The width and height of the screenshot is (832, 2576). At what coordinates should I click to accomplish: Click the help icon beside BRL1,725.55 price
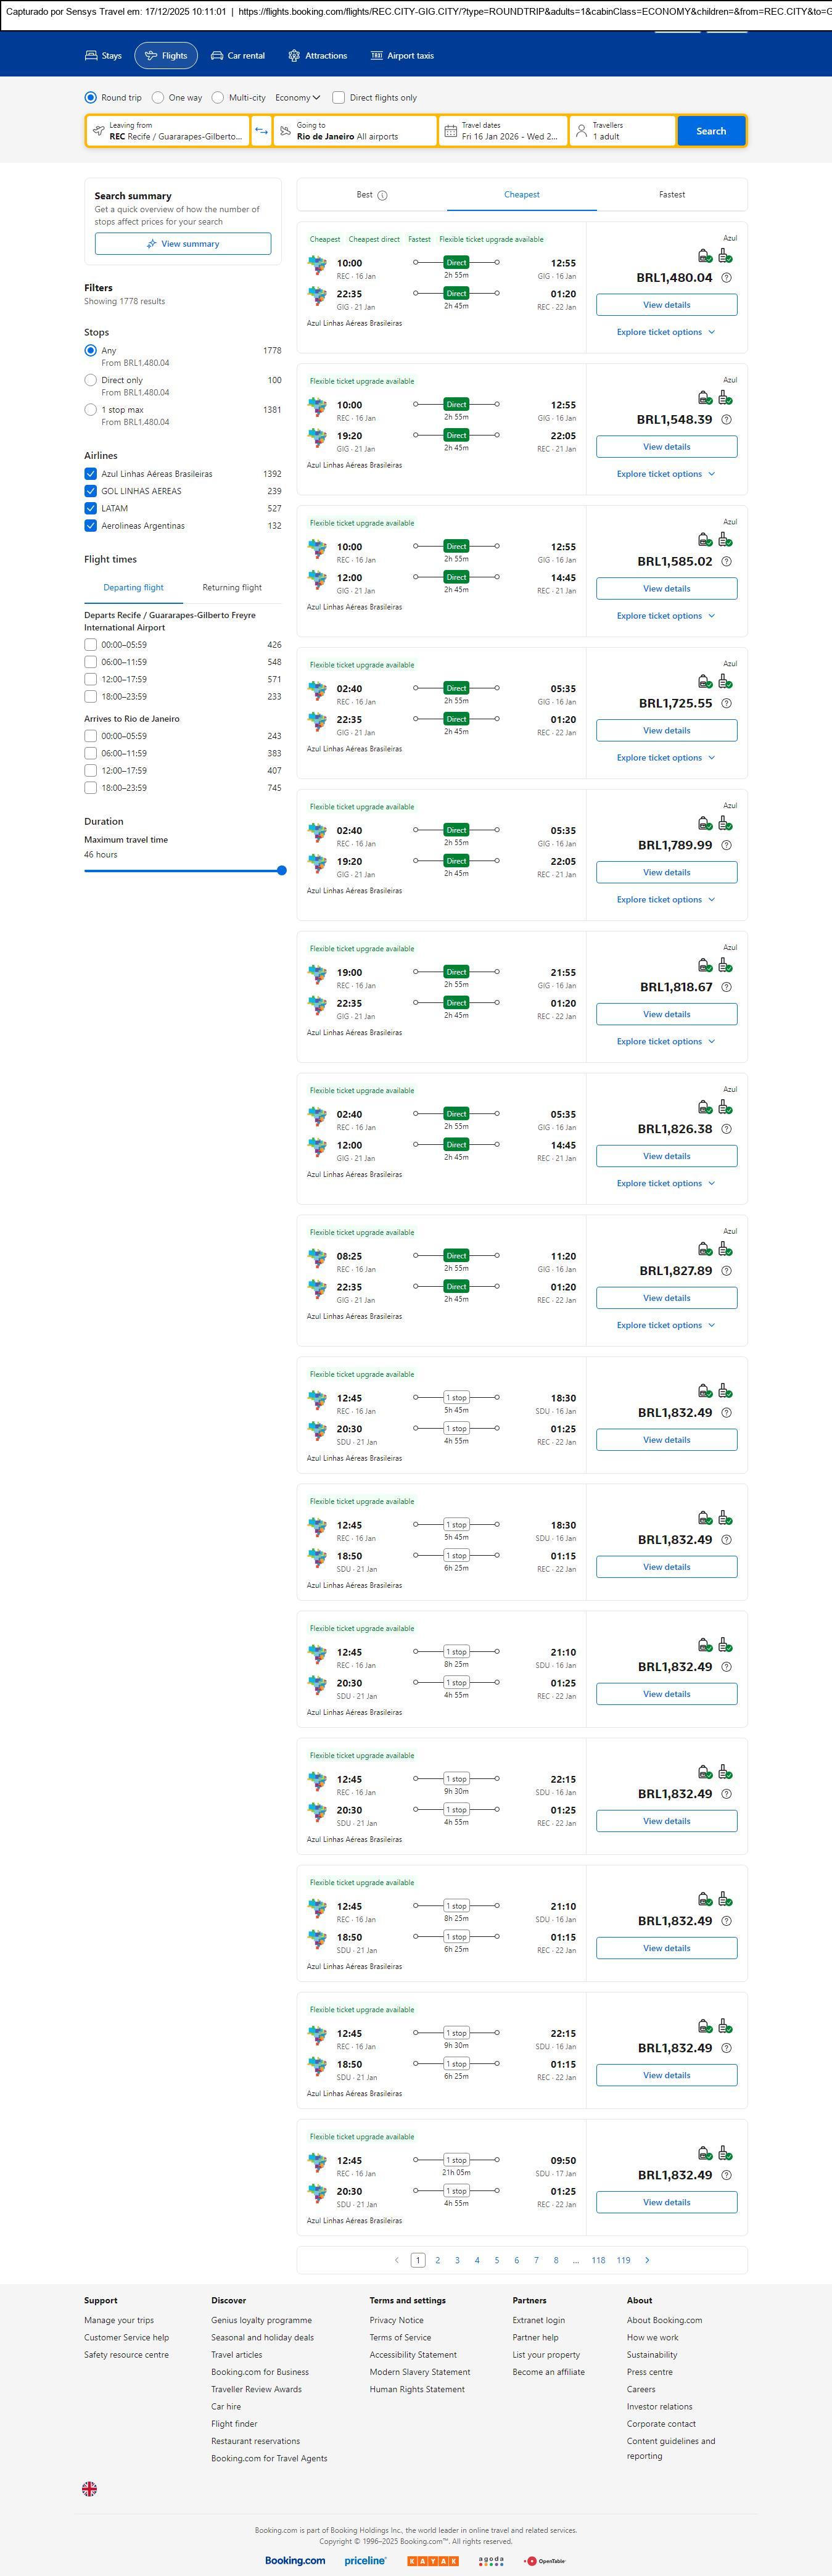(x=726, y=703)
